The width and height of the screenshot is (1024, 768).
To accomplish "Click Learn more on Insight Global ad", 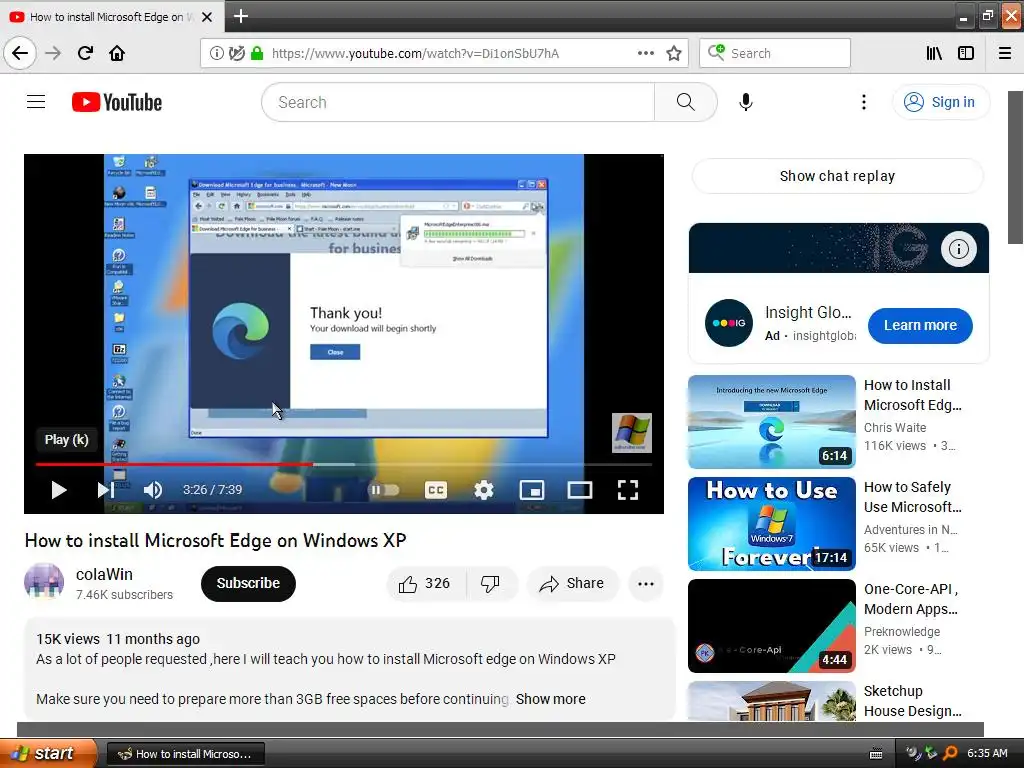I will tap(920, 325).
